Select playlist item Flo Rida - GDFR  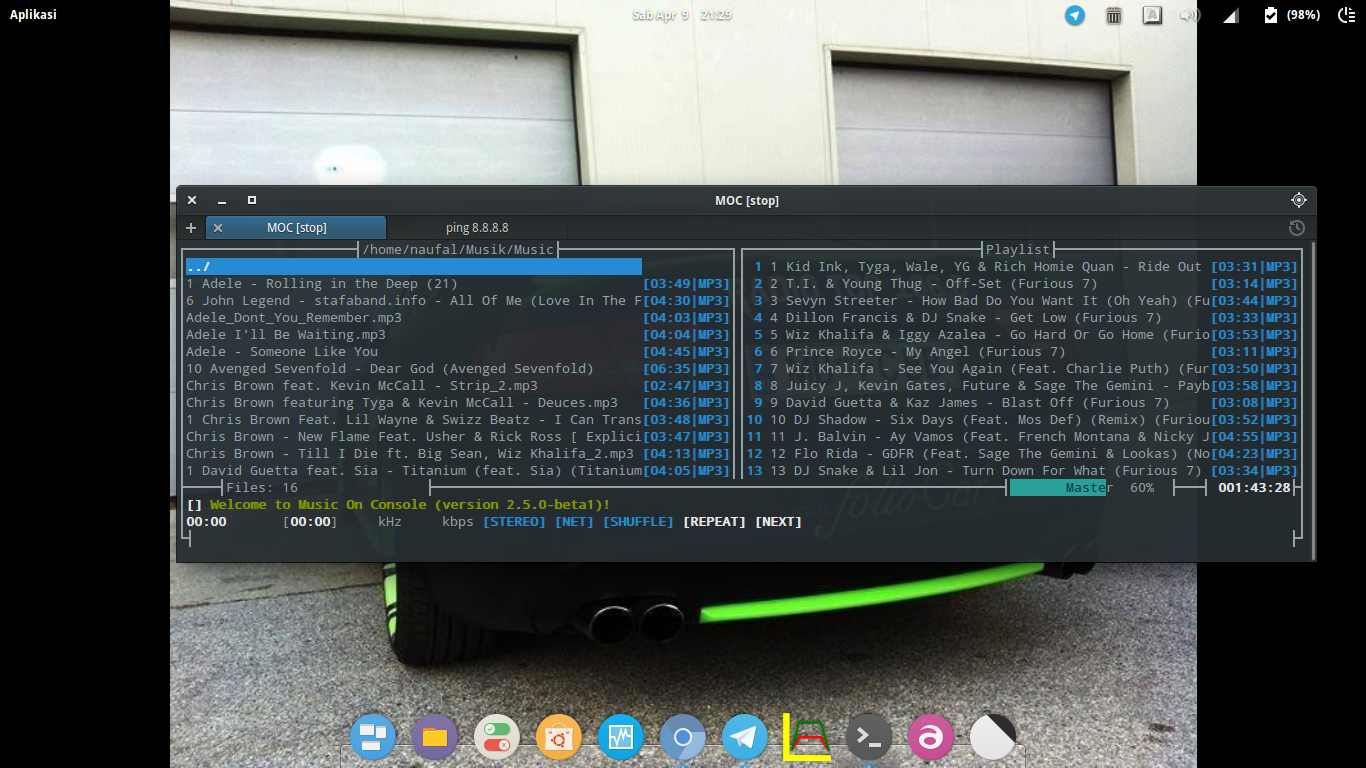1021,454
